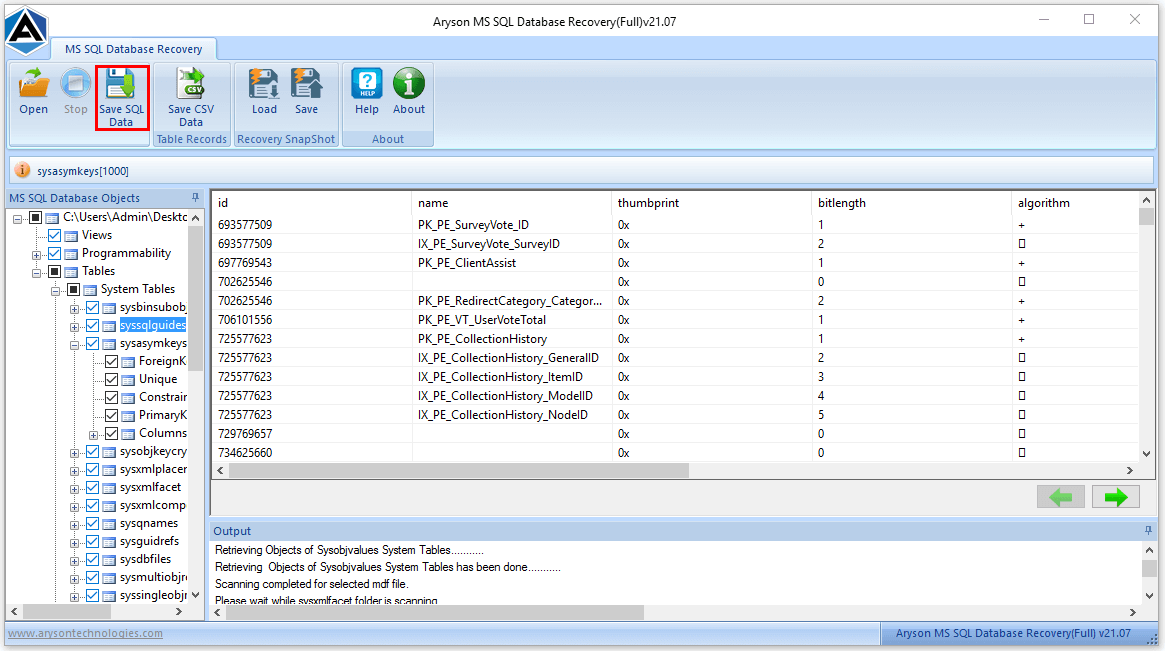Click the tree panel vertical scrollbar

point(195,297)
